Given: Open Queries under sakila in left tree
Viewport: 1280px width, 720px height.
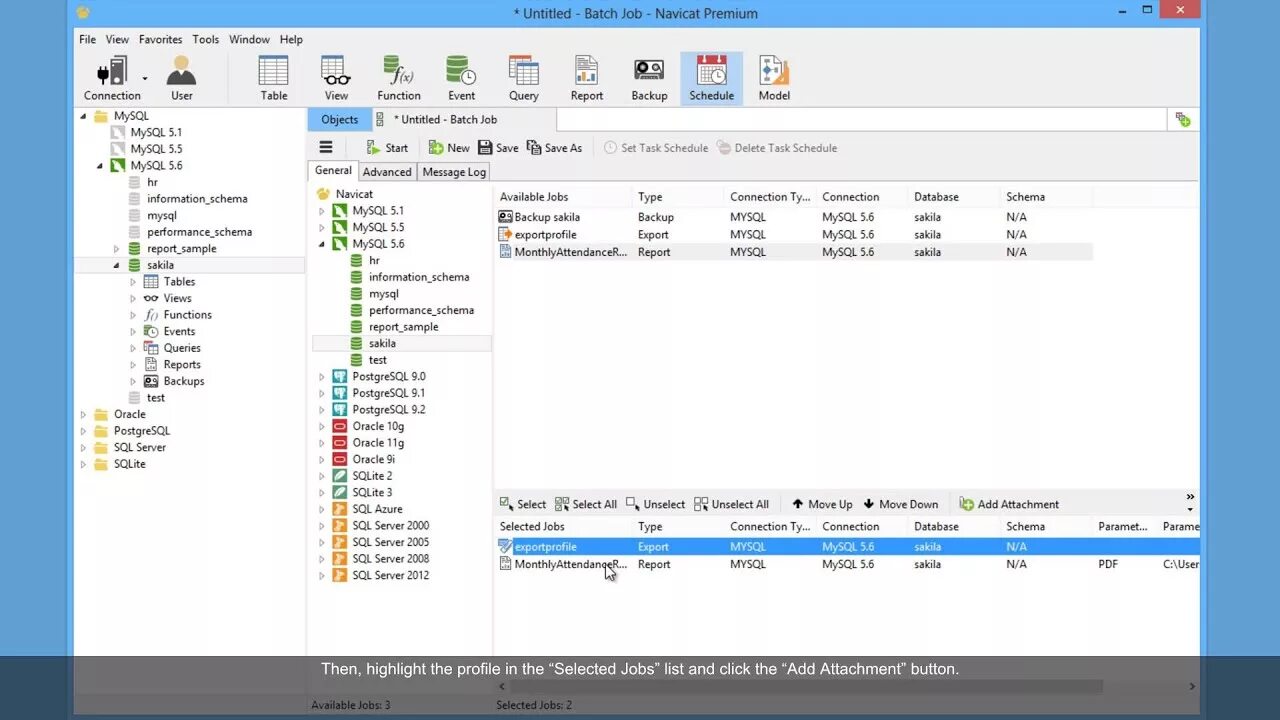Looking at the screenshot, I should pyautogui.click(x=182, y=348).
